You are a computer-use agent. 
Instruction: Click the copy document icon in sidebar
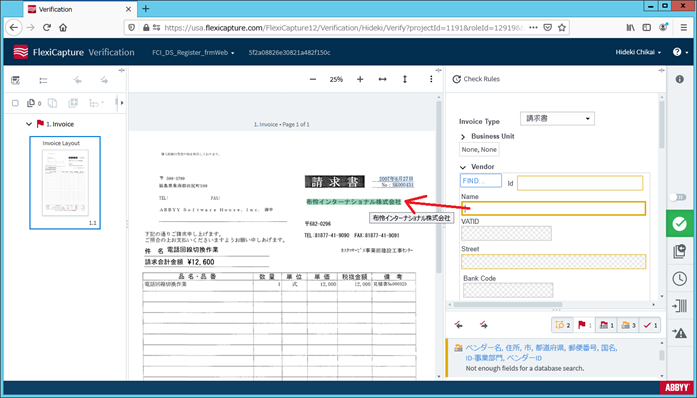[x=680, y=251]
